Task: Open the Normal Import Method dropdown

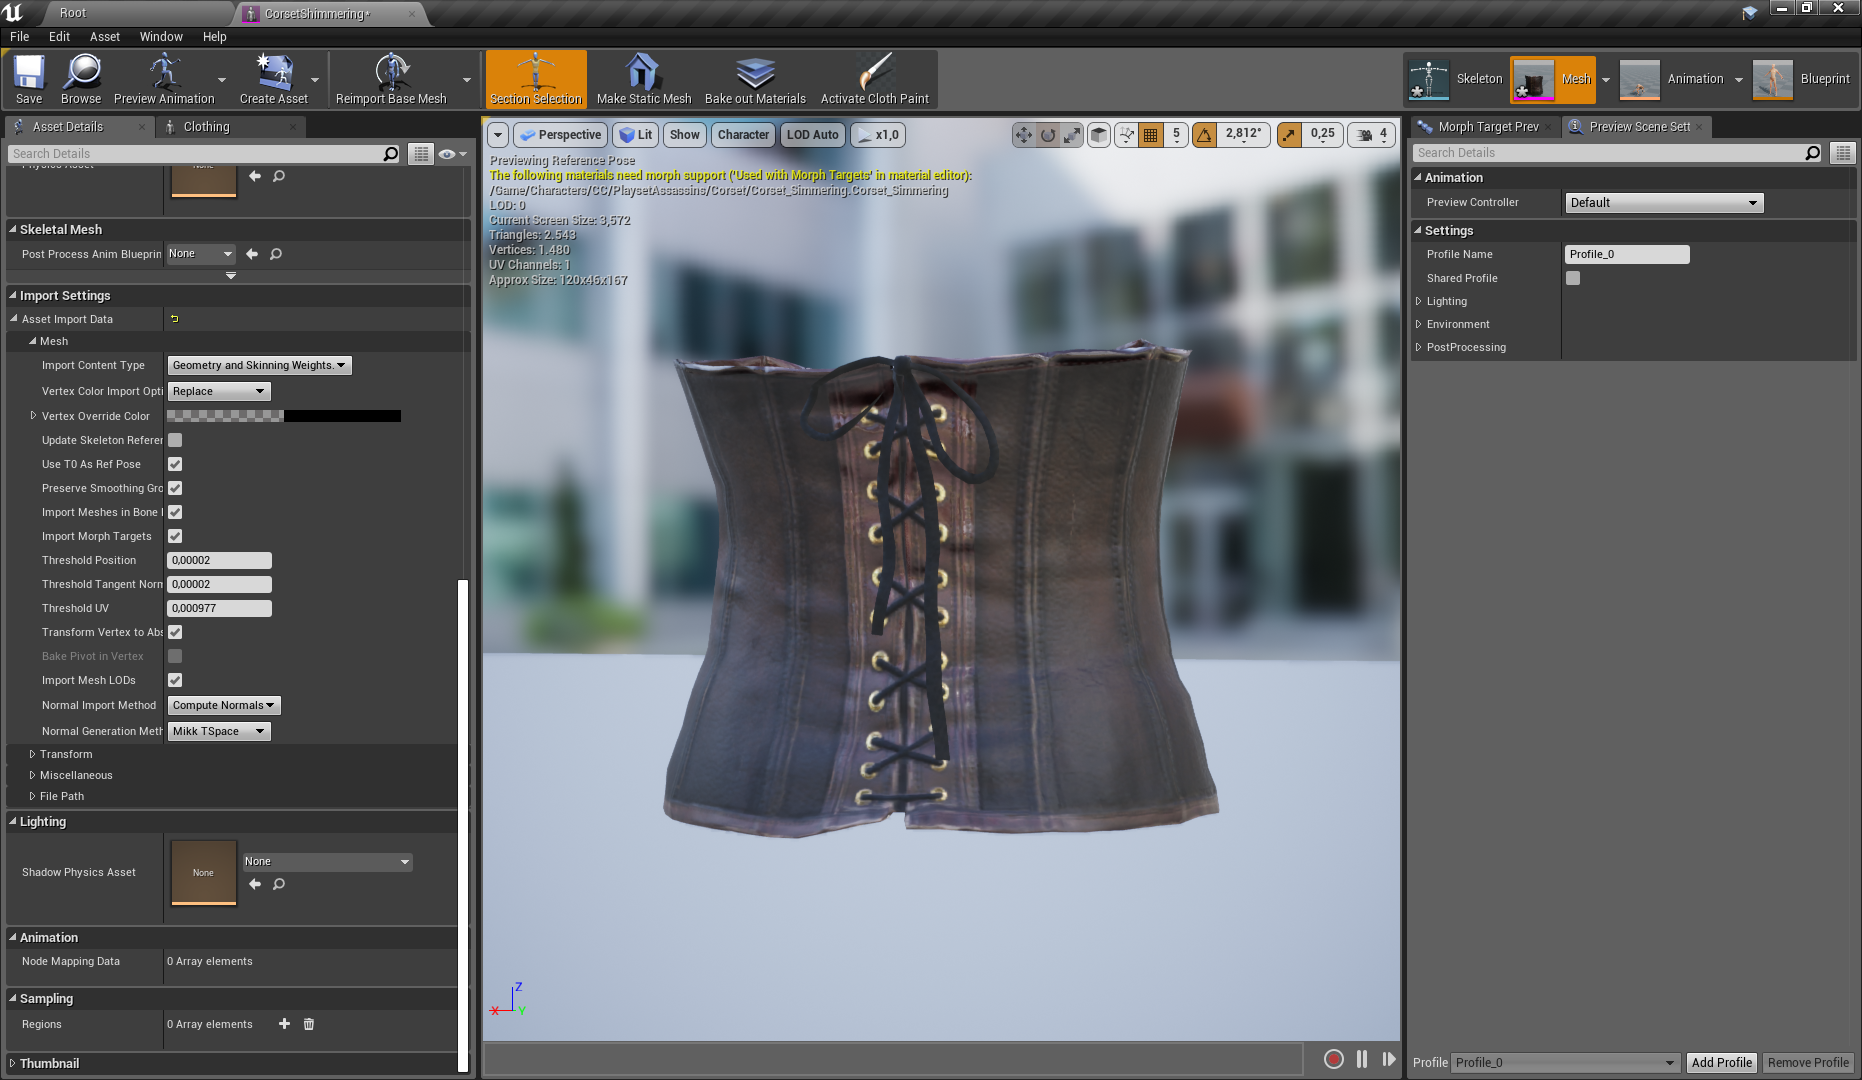Action: click(x=223, y=706)
